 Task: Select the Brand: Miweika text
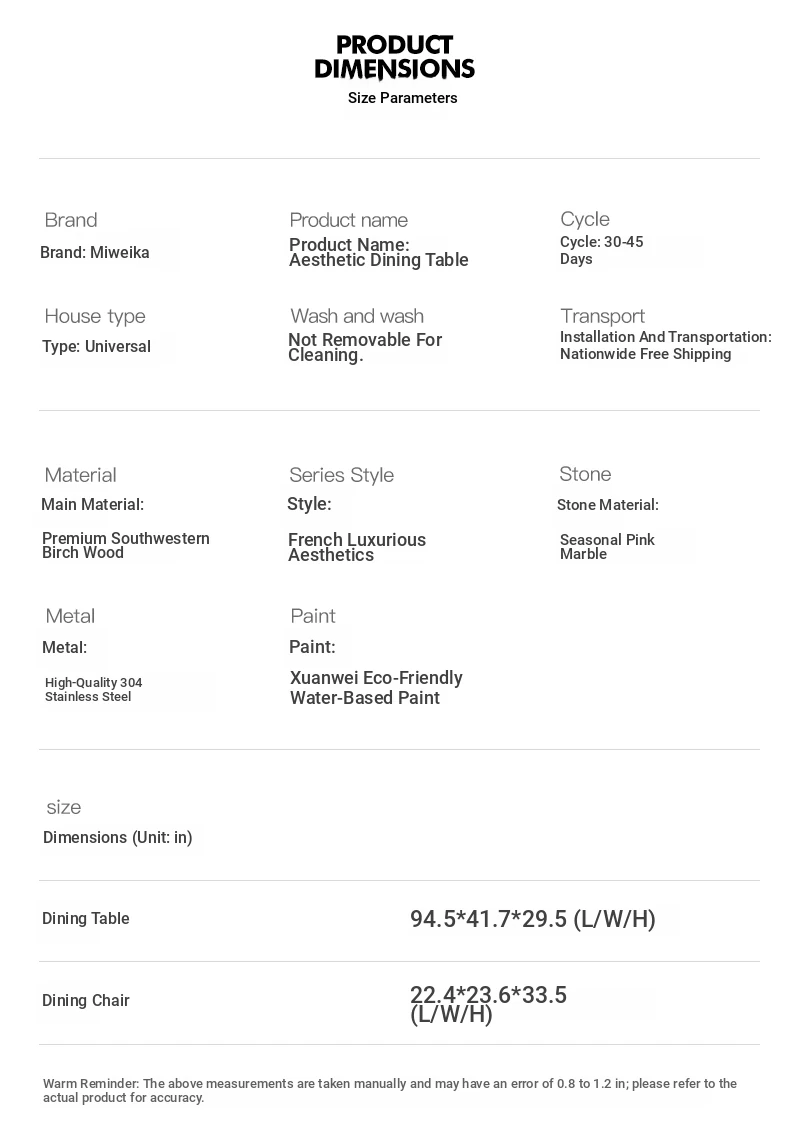click(95, 253)
